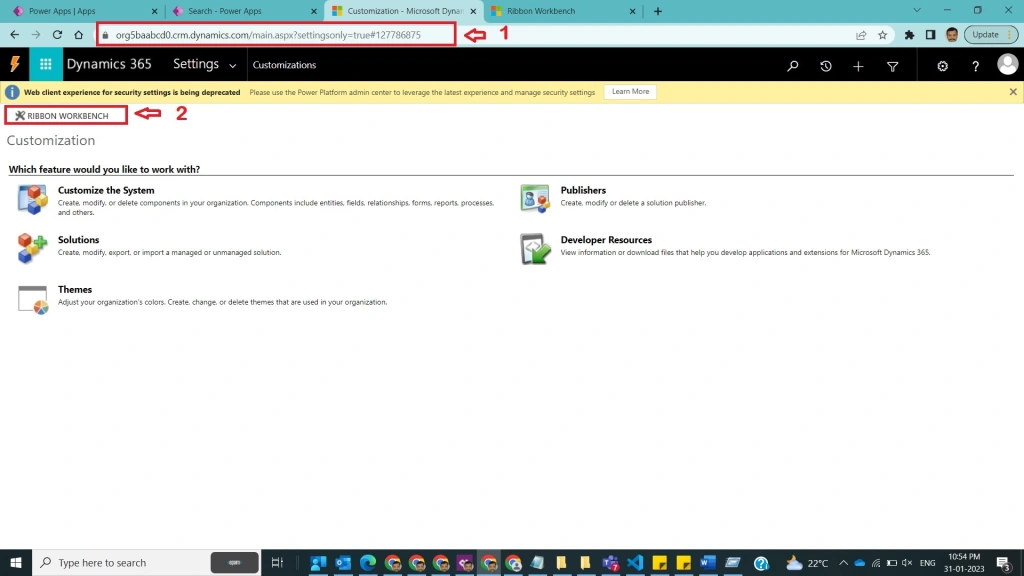Open Microsoft Word from taskbar
1024x576 pixels.
pyautogui.click(x=708, y=562)
